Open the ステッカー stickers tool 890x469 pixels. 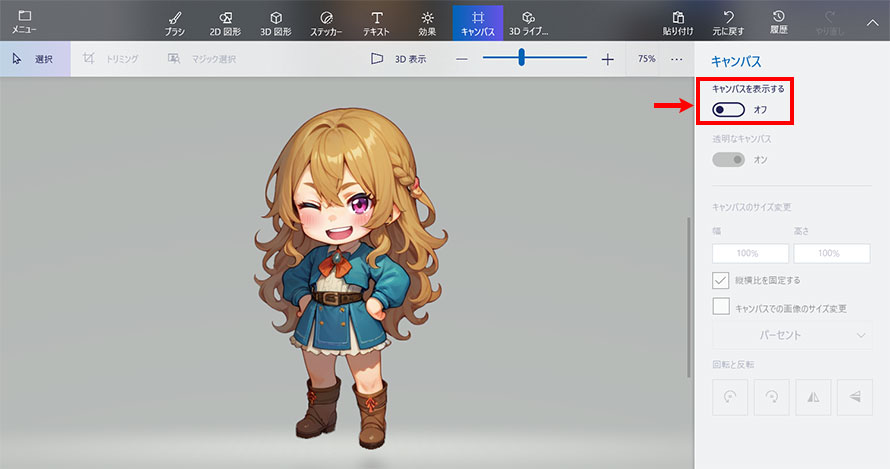[x=326, y=23]
